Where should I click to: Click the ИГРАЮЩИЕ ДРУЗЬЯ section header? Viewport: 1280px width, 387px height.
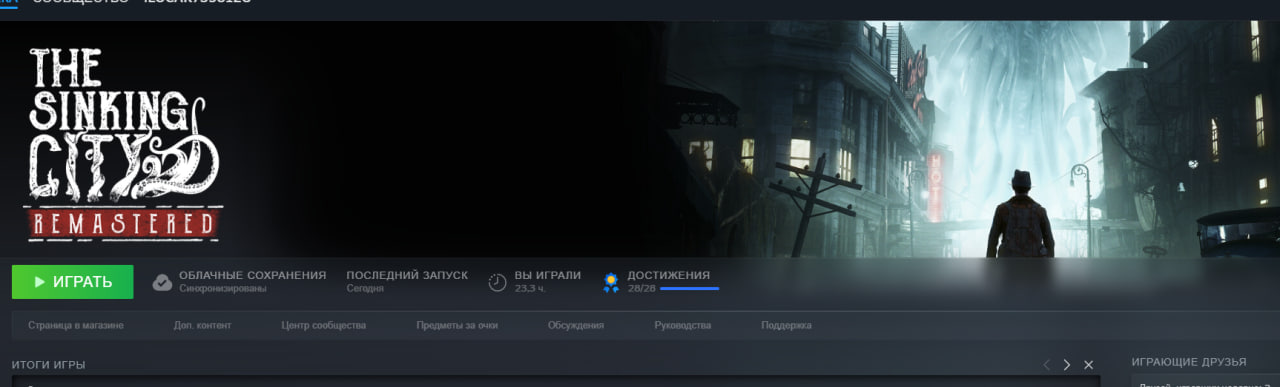coord(1189,362)
